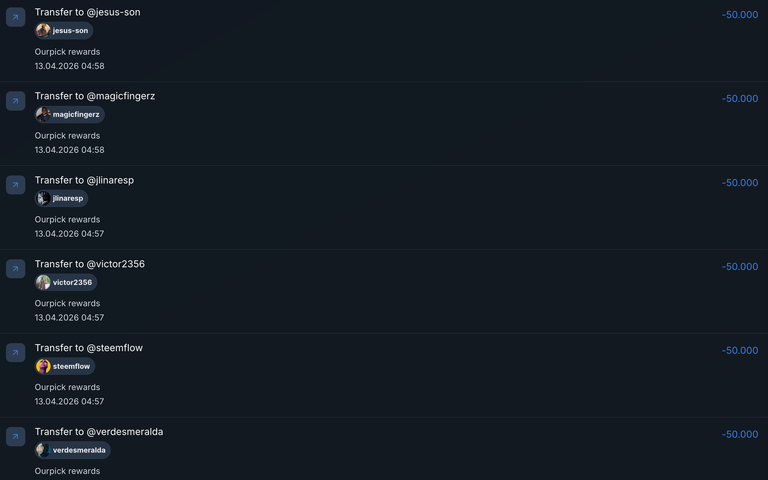Click the "Transfer to @magicfingerz" title
The image size is (768, 480).
(x=95, y=96)
